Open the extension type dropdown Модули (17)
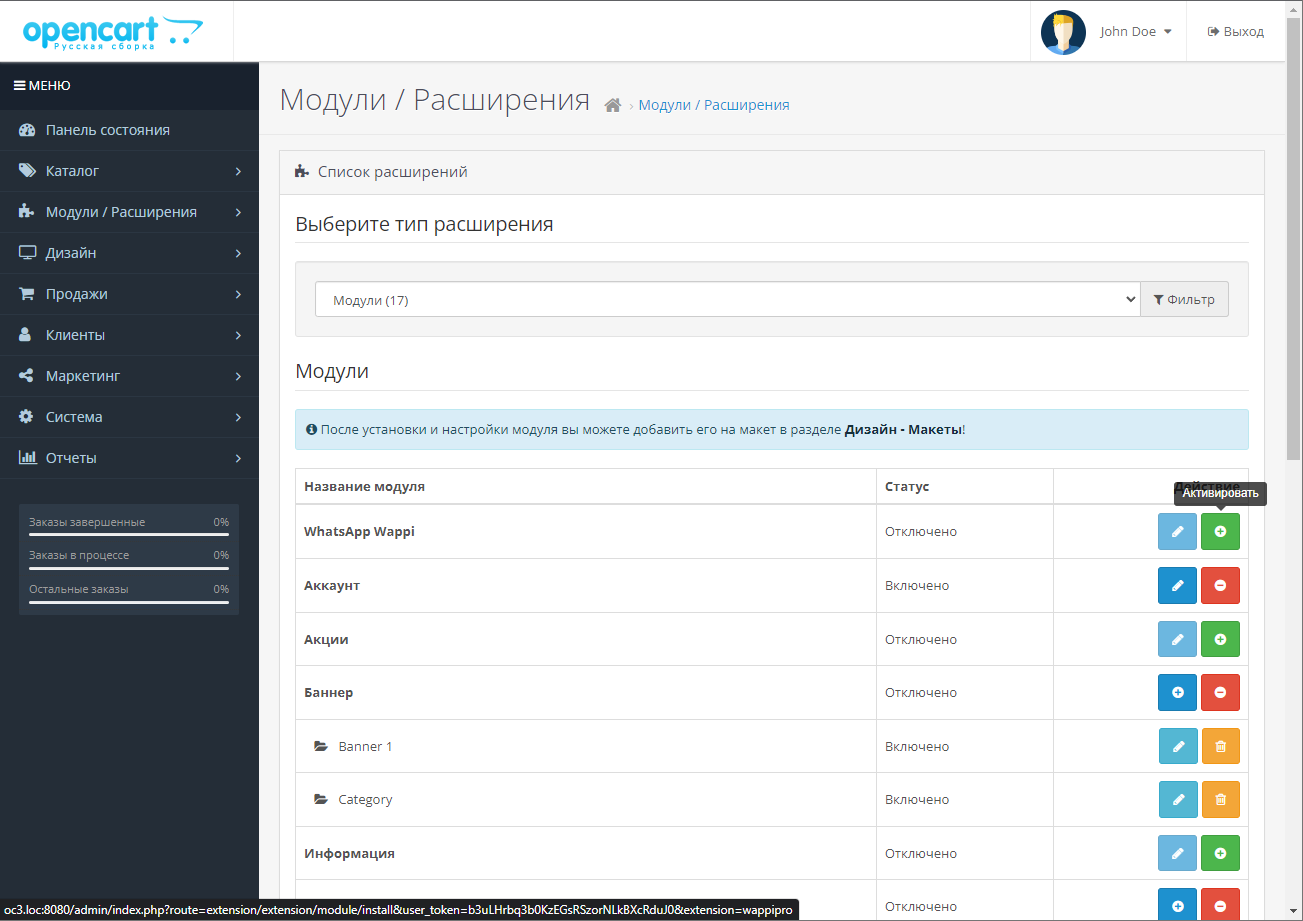This screenshot has height=921, width=1303. click(x=727, y=300)
